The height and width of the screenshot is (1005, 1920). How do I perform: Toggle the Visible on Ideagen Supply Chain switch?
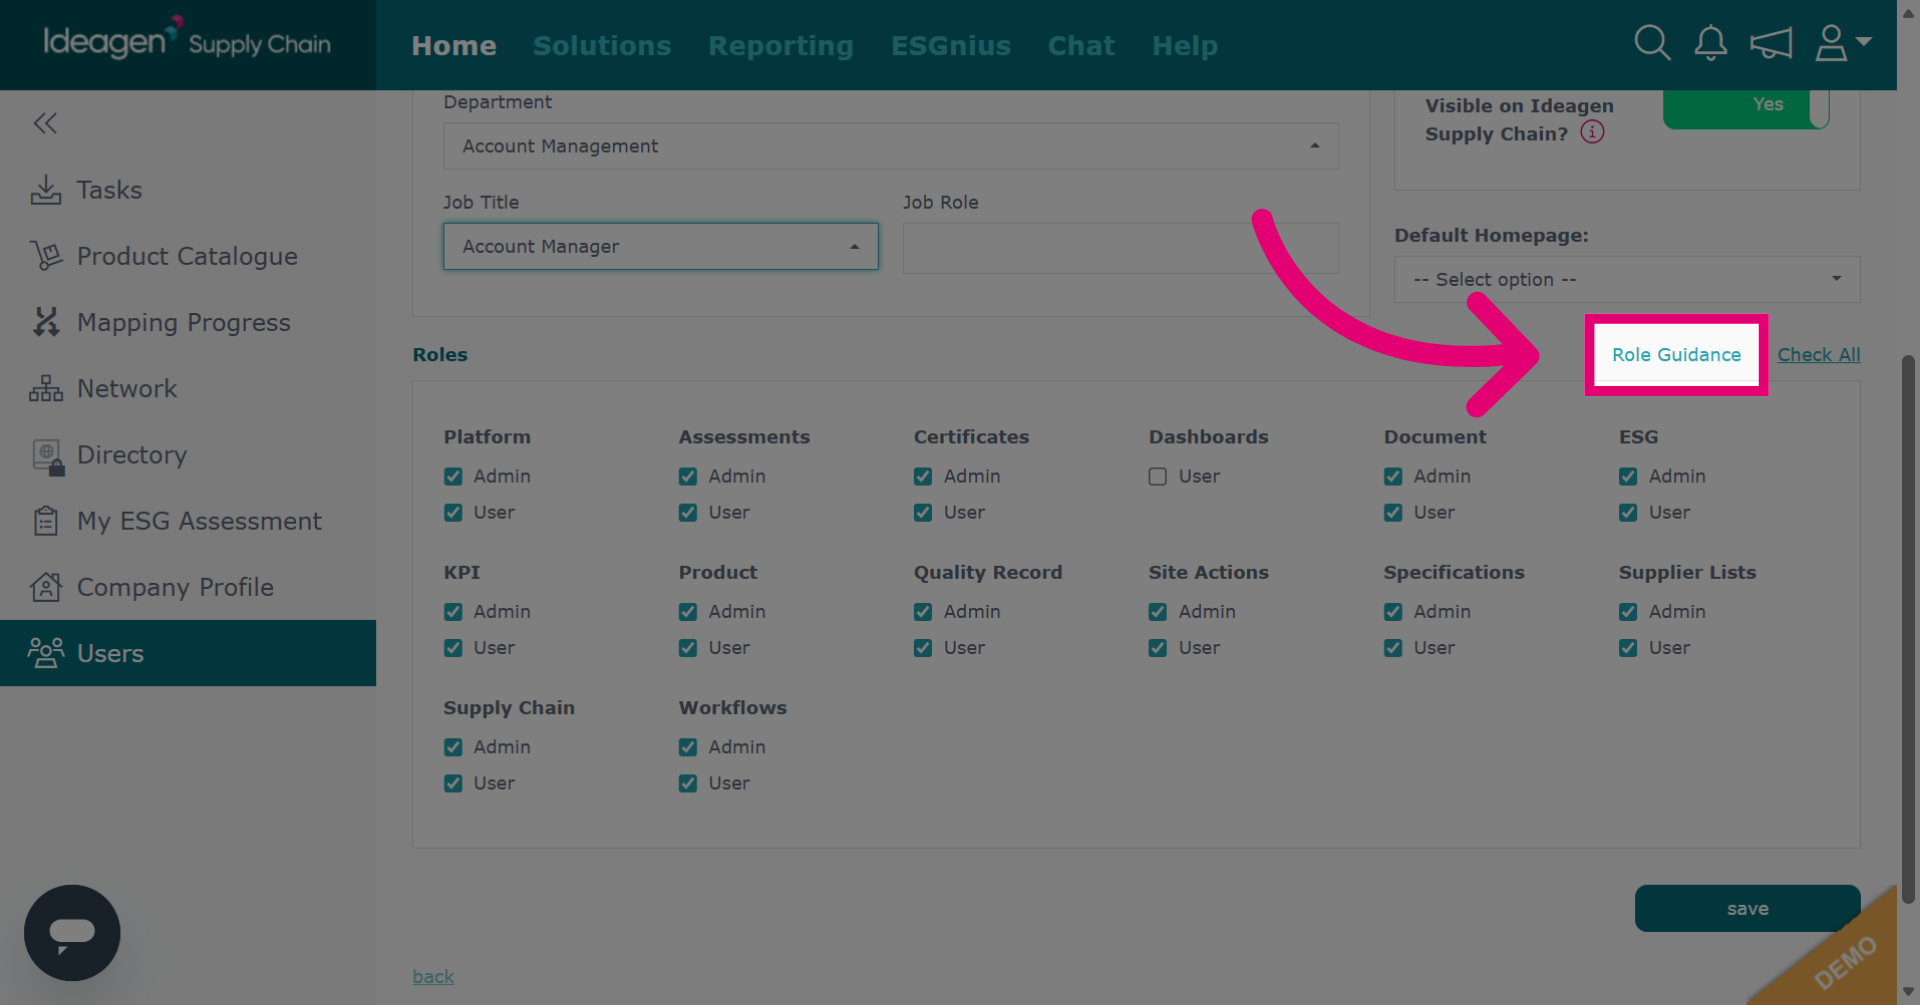click(x=1746, y=107)
